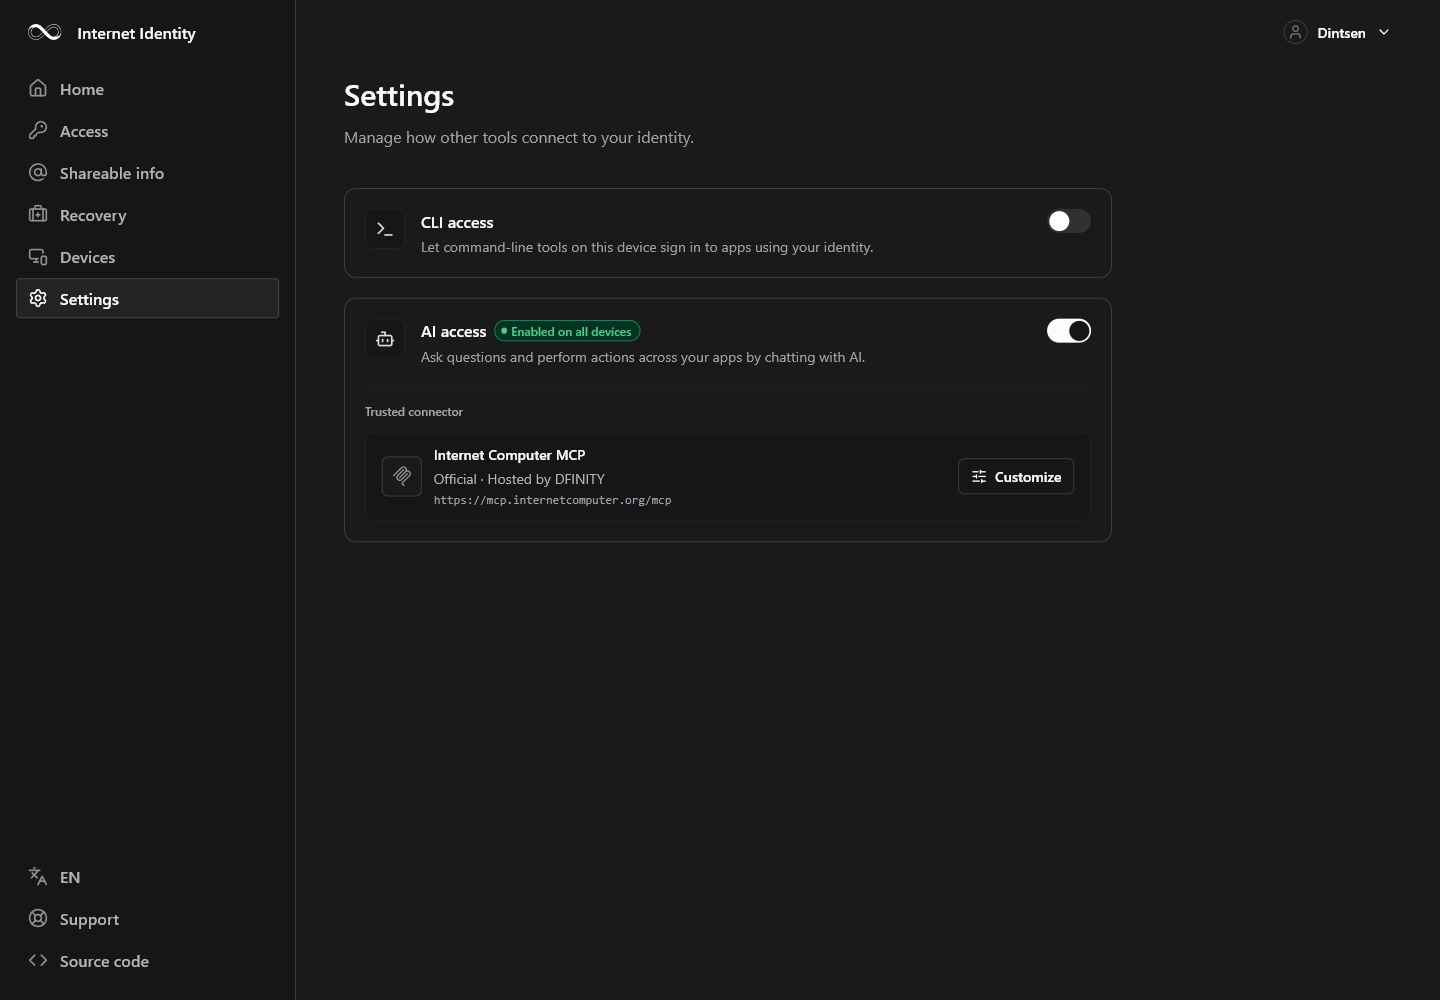The width and height of the screenshot is (1440, 1000).
Task: Open the Access section
Action: 147,131
